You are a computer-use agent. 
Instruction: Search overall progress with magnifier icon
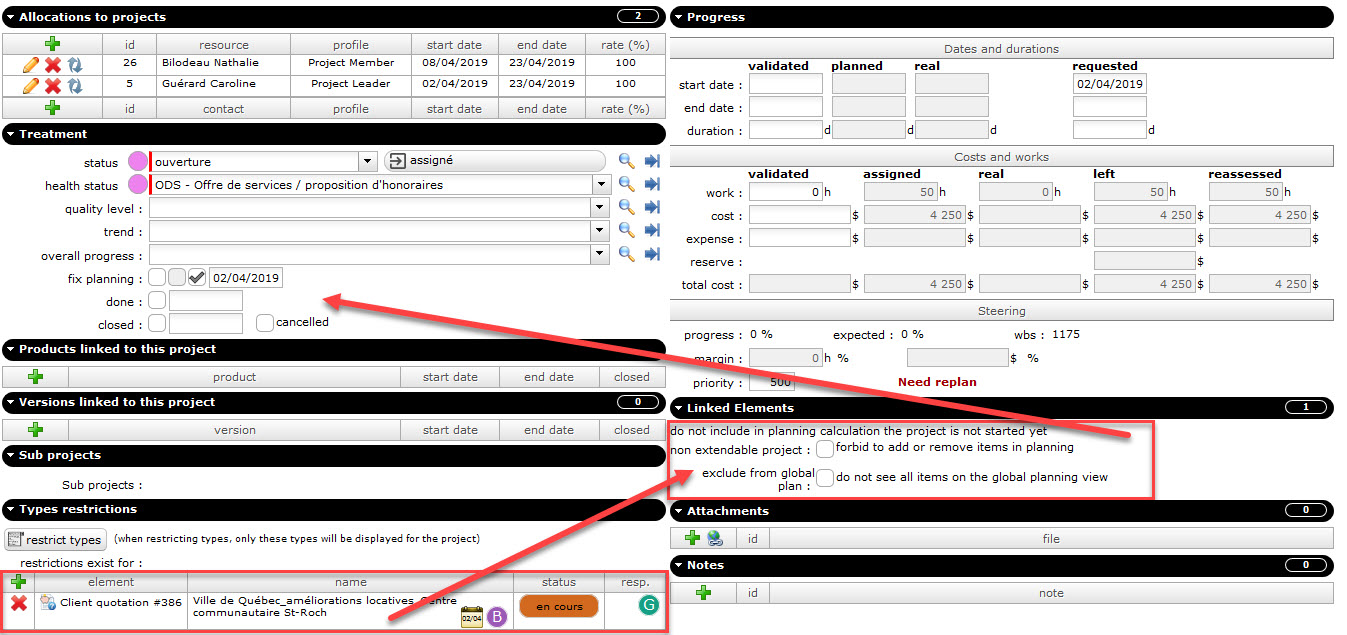point(627,254)
